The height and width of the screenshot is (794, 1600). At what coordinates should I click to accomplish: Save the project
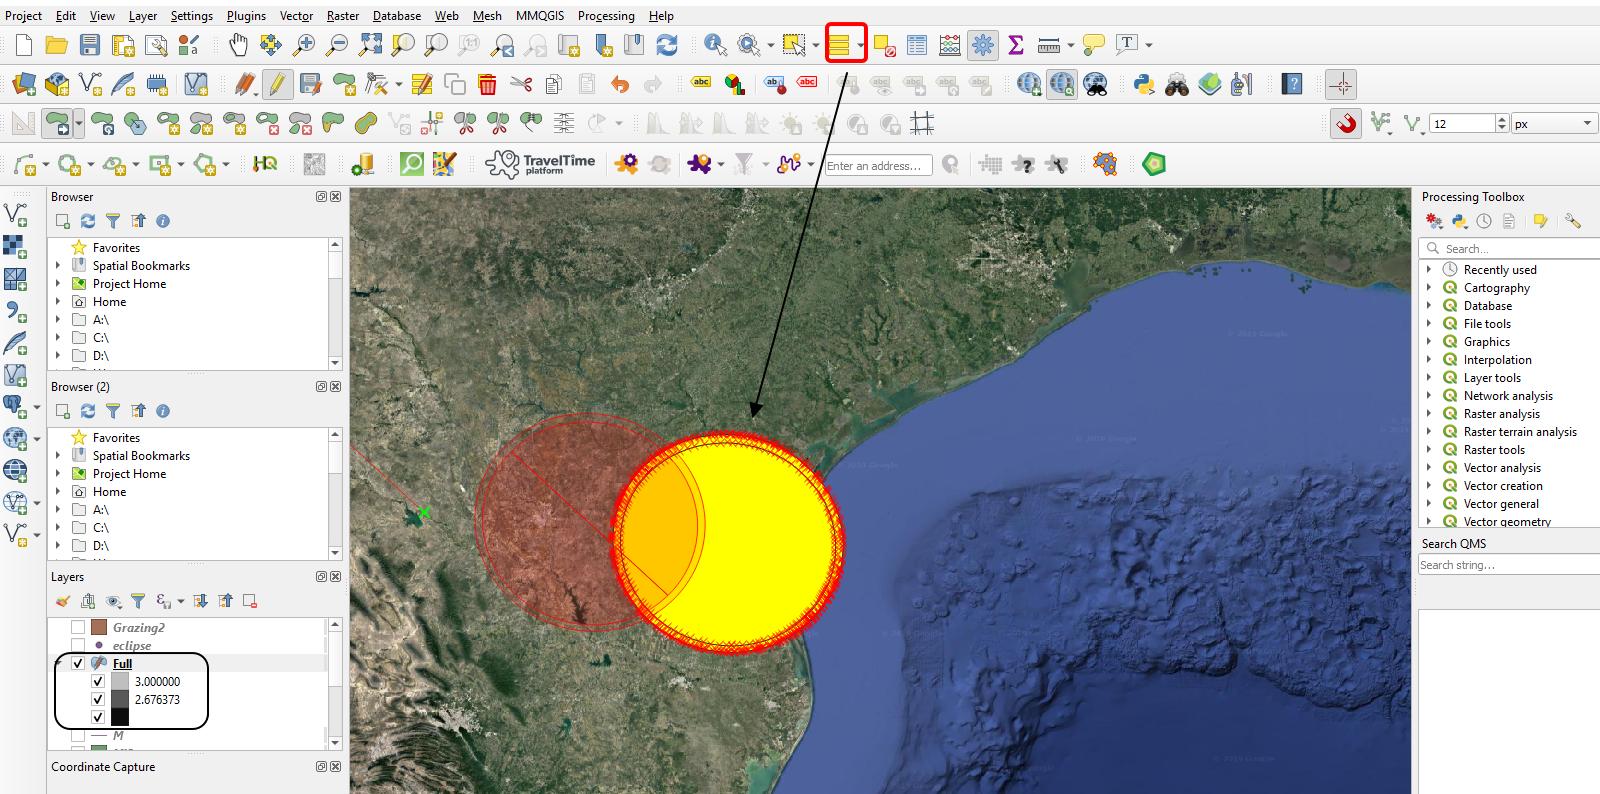(90, 45)
